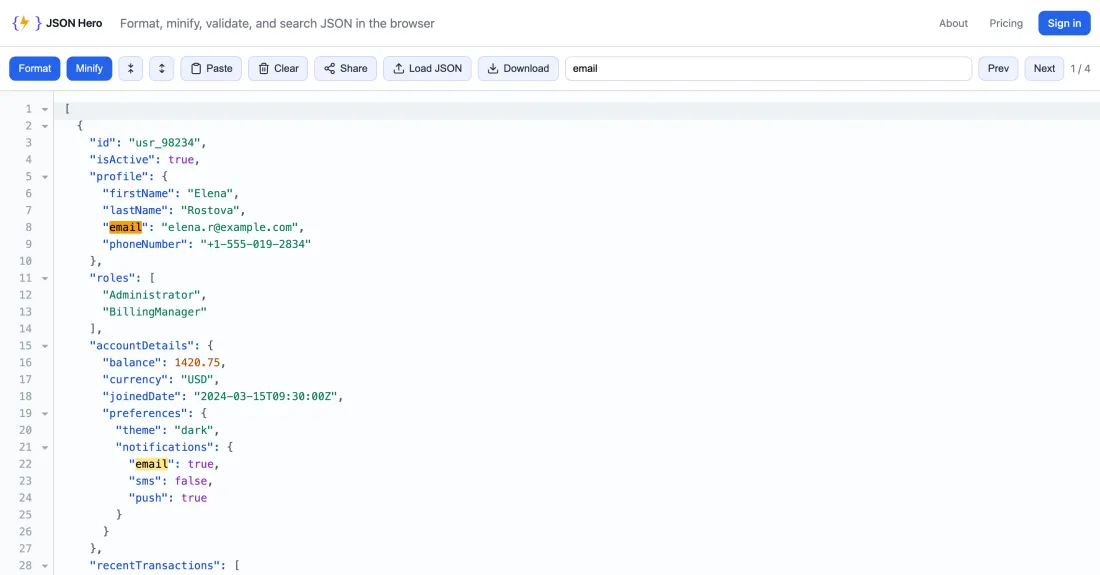Viewport: 1100px width, 575px height.
Task: Share the current JSON
Action: [345, 69]
